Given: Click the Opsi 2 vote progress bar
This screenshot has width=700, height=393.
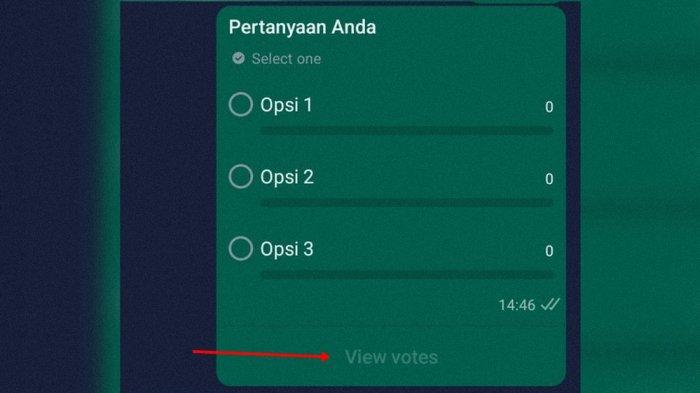Looking at the screenshot, I should pos(407,203).
